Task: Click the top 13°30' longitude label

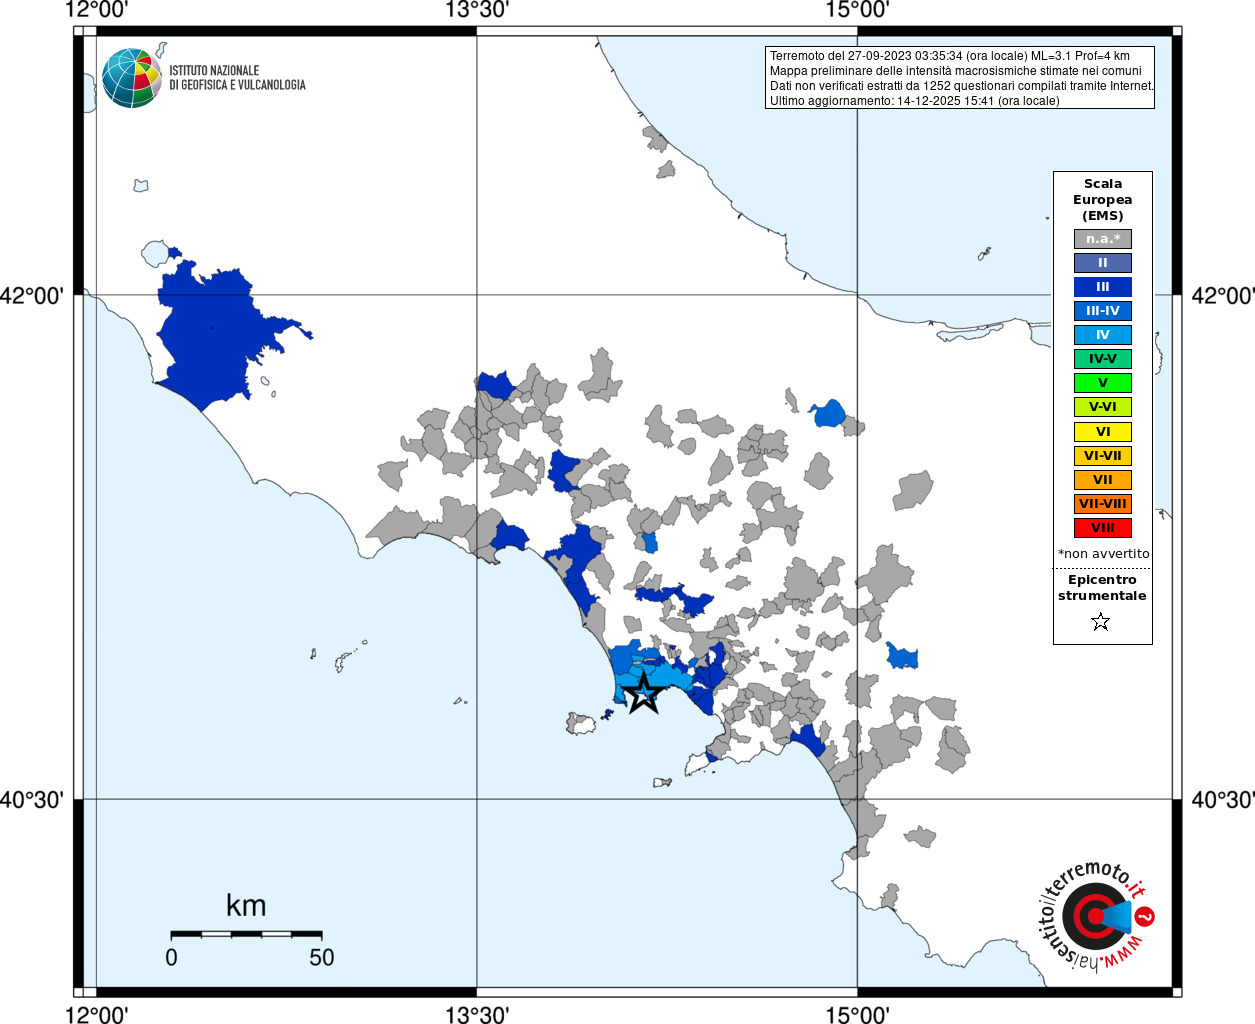Action: [477, 10]
